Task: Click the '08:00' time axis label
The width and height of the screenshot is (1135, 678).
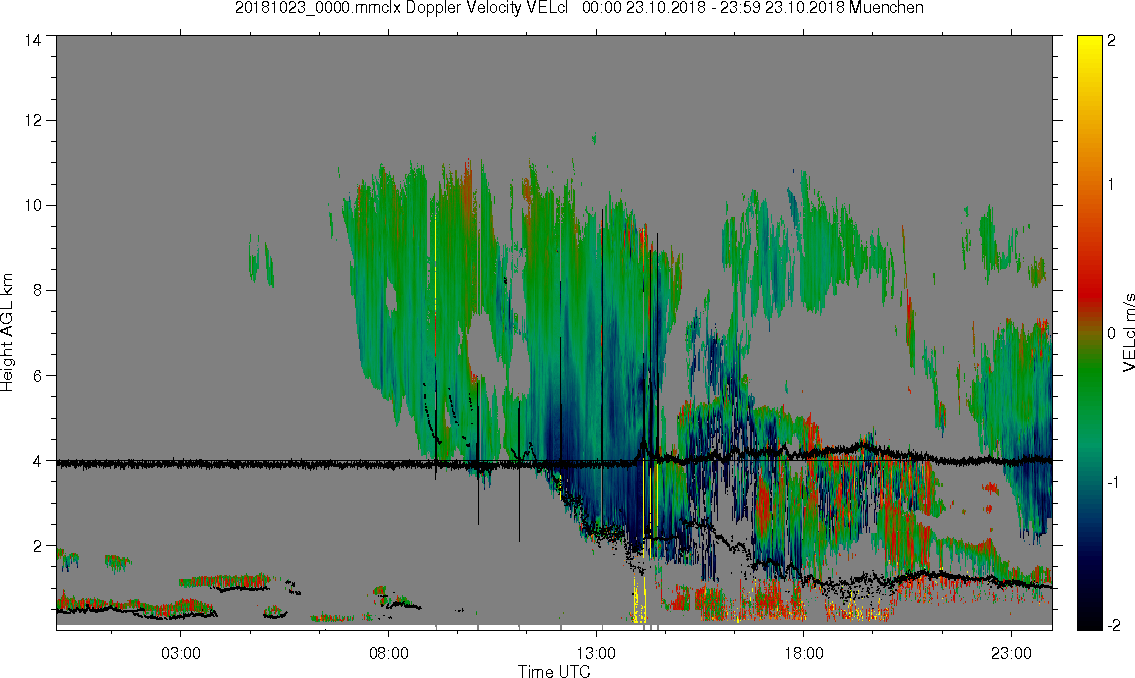Action: pos(389,653)
